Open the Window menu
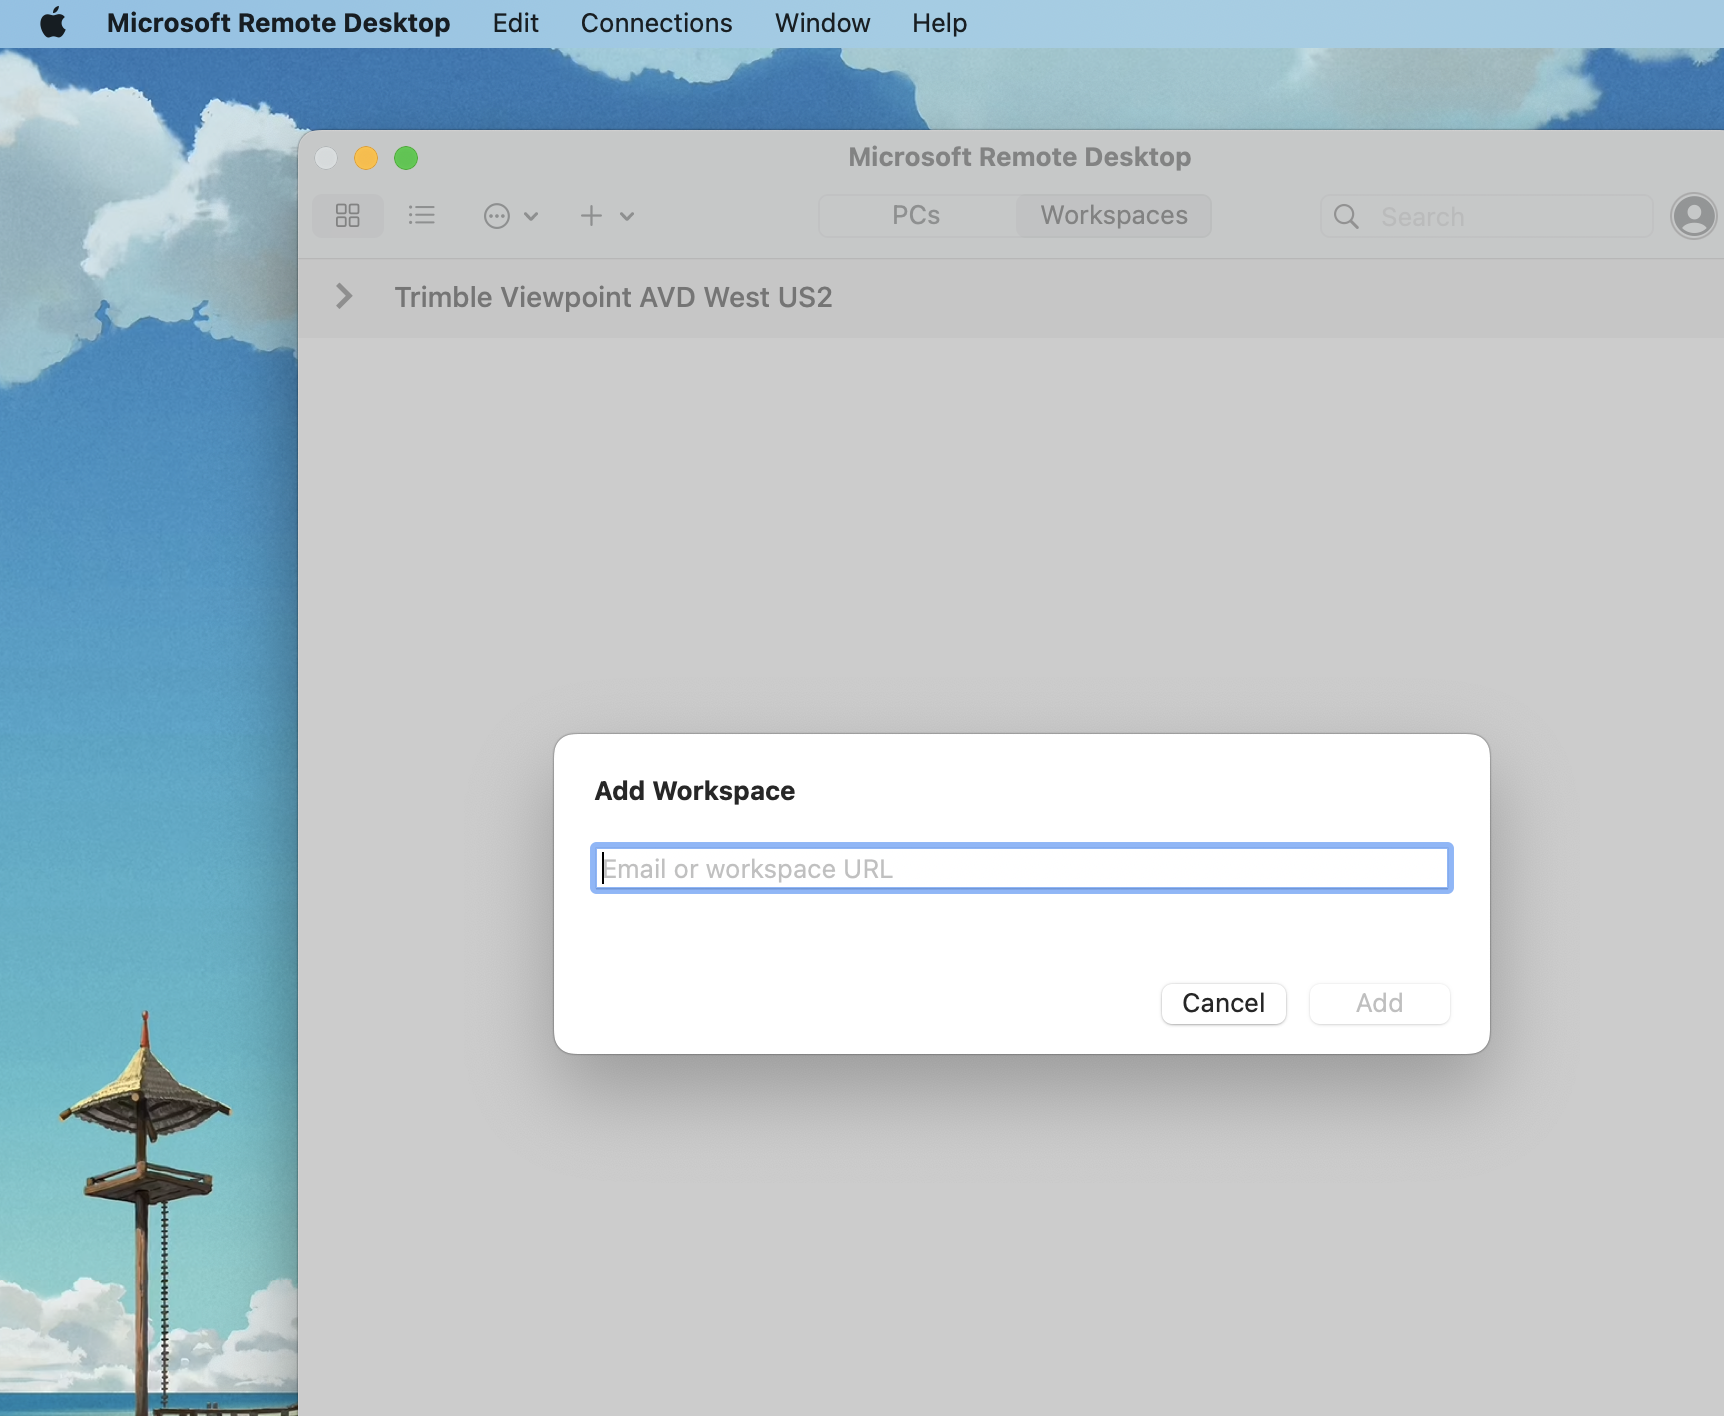The height and width of the screenshot is (1416, 1724). (x=822, y=23)
